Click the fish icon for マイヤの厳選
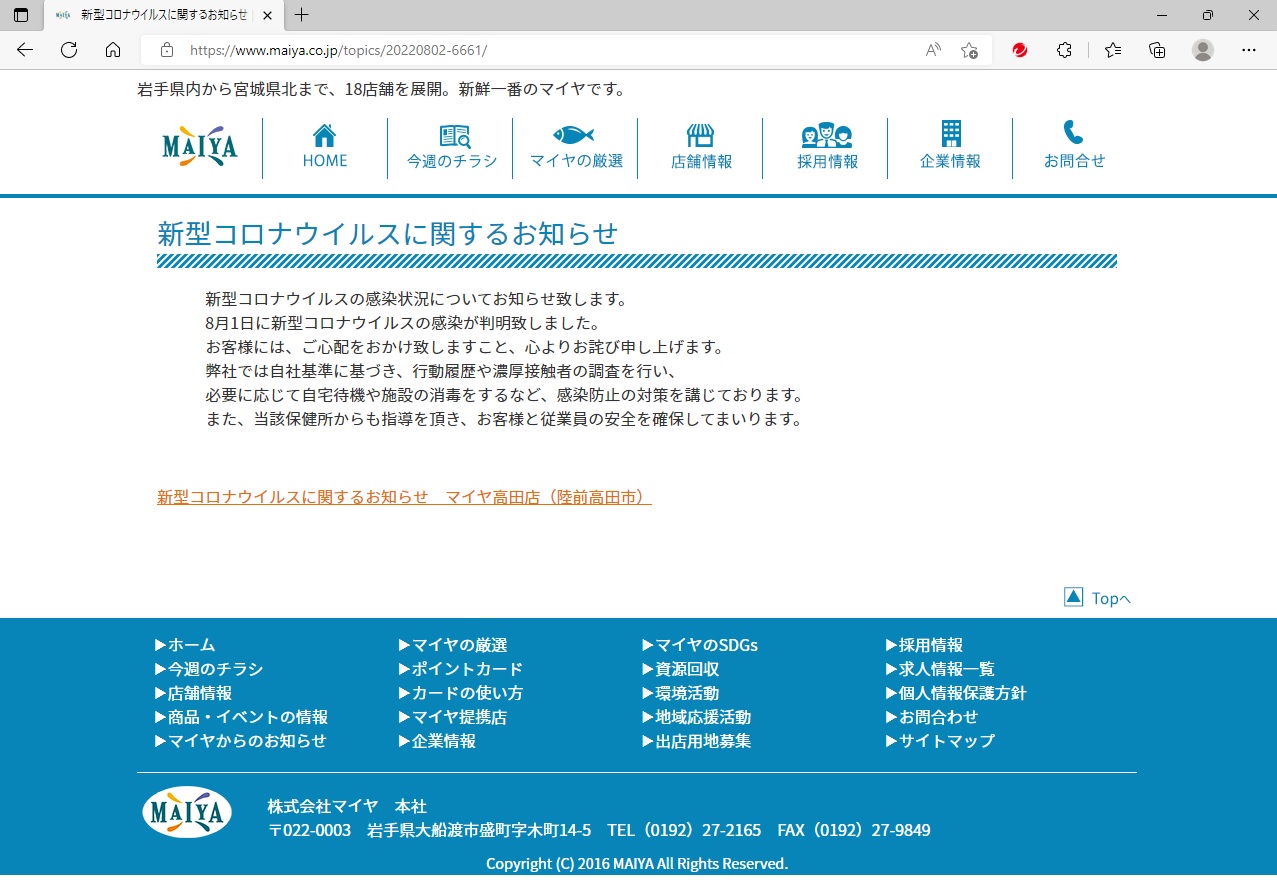Screen dimensions: 1277x889 (574, 135)
